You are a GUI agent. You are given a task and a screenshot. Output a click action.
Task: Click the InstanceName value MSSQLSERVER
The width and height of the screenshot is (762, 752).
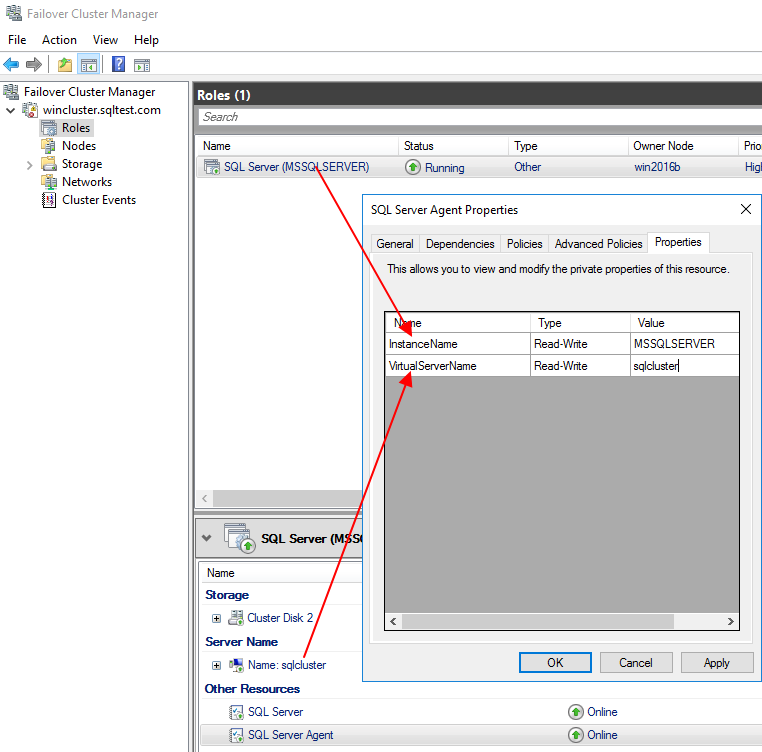(685, 344)
